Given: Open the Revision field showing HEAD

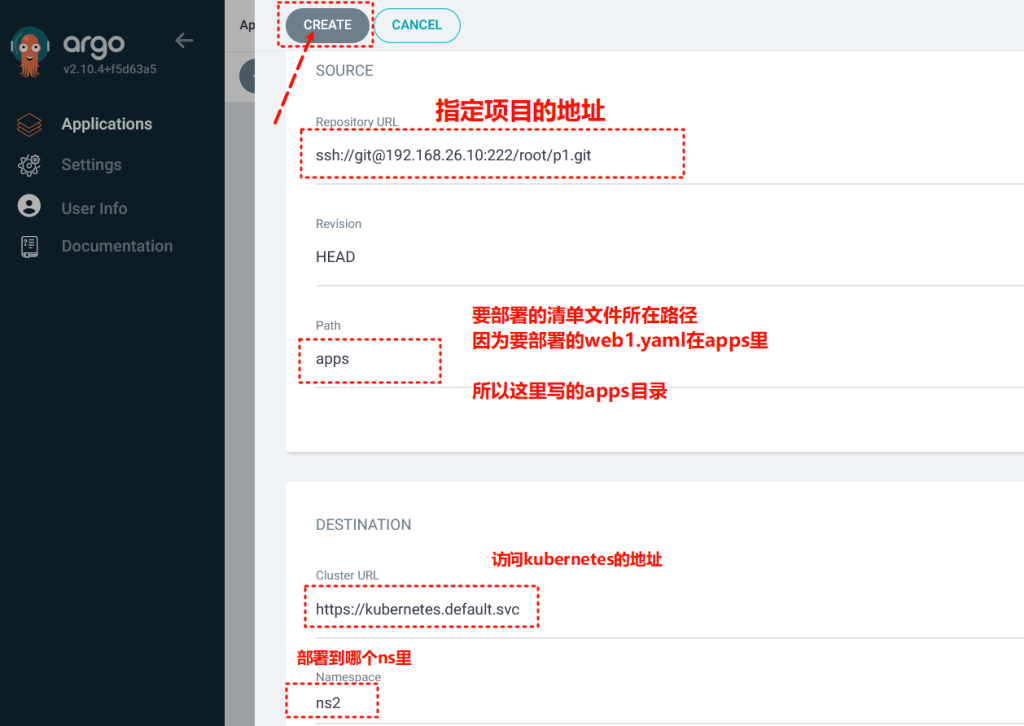Looking at the screenshot, I should click(500, 257).
